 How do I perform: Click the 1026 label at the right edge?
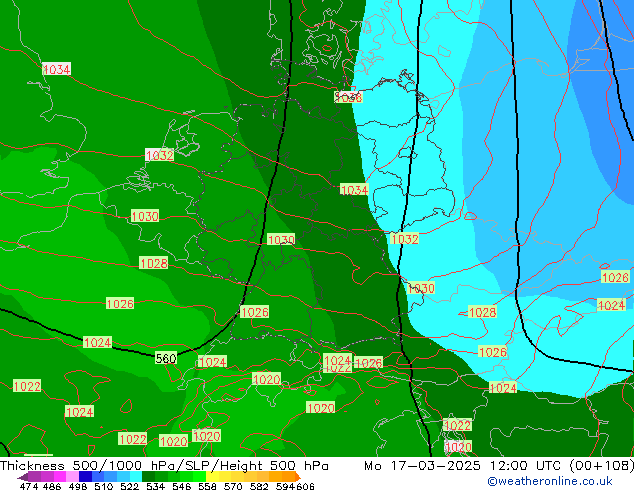(x=615, y=277)
